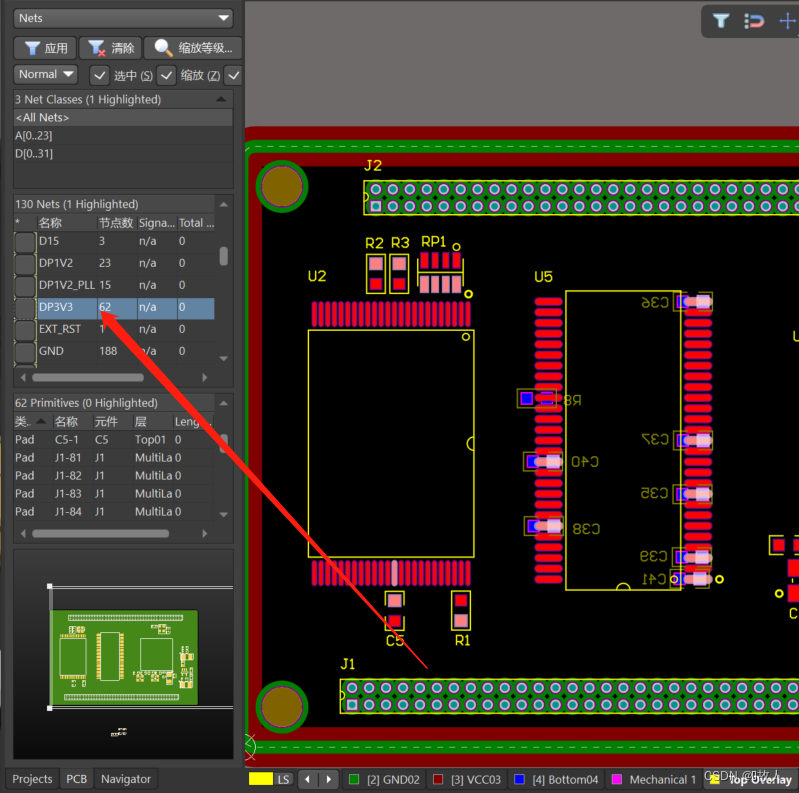Switch to the Navigator tab

pyautogui.click(x=126, y=779)
